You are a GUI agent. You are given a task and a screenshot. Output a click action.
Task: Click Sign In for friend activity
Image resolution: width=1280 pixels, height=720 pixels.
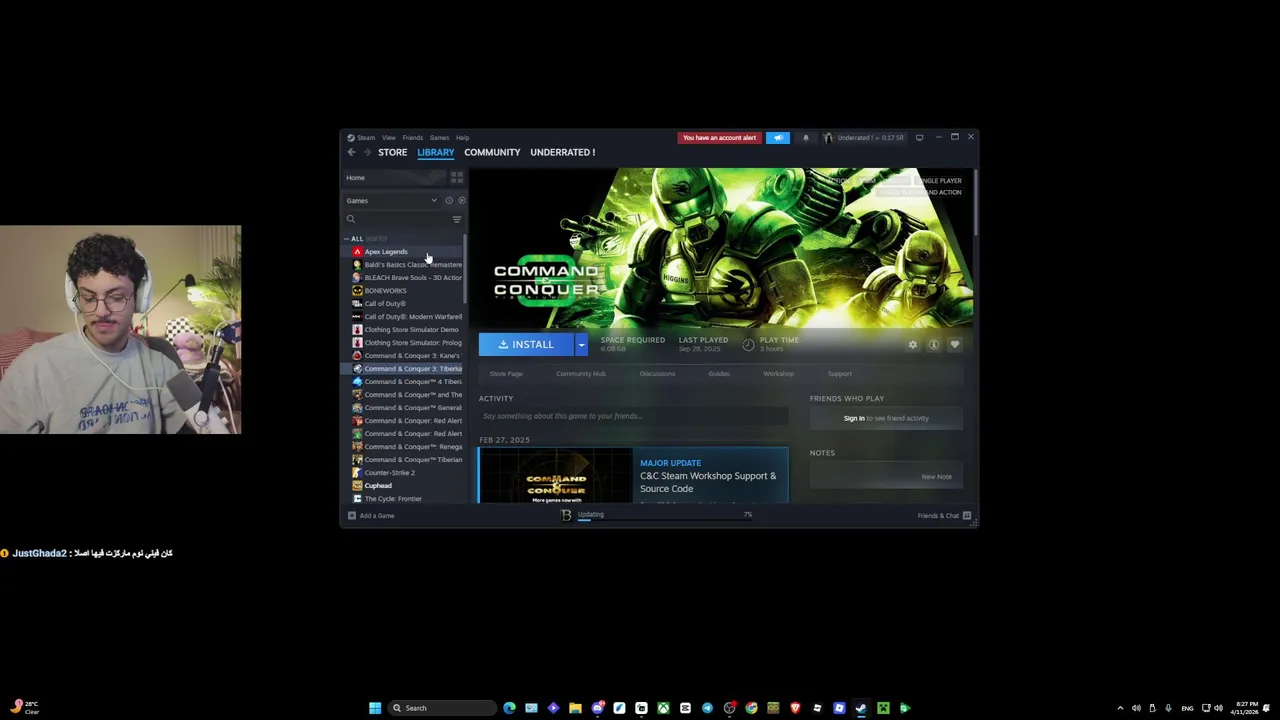click(x=854, y=418)
